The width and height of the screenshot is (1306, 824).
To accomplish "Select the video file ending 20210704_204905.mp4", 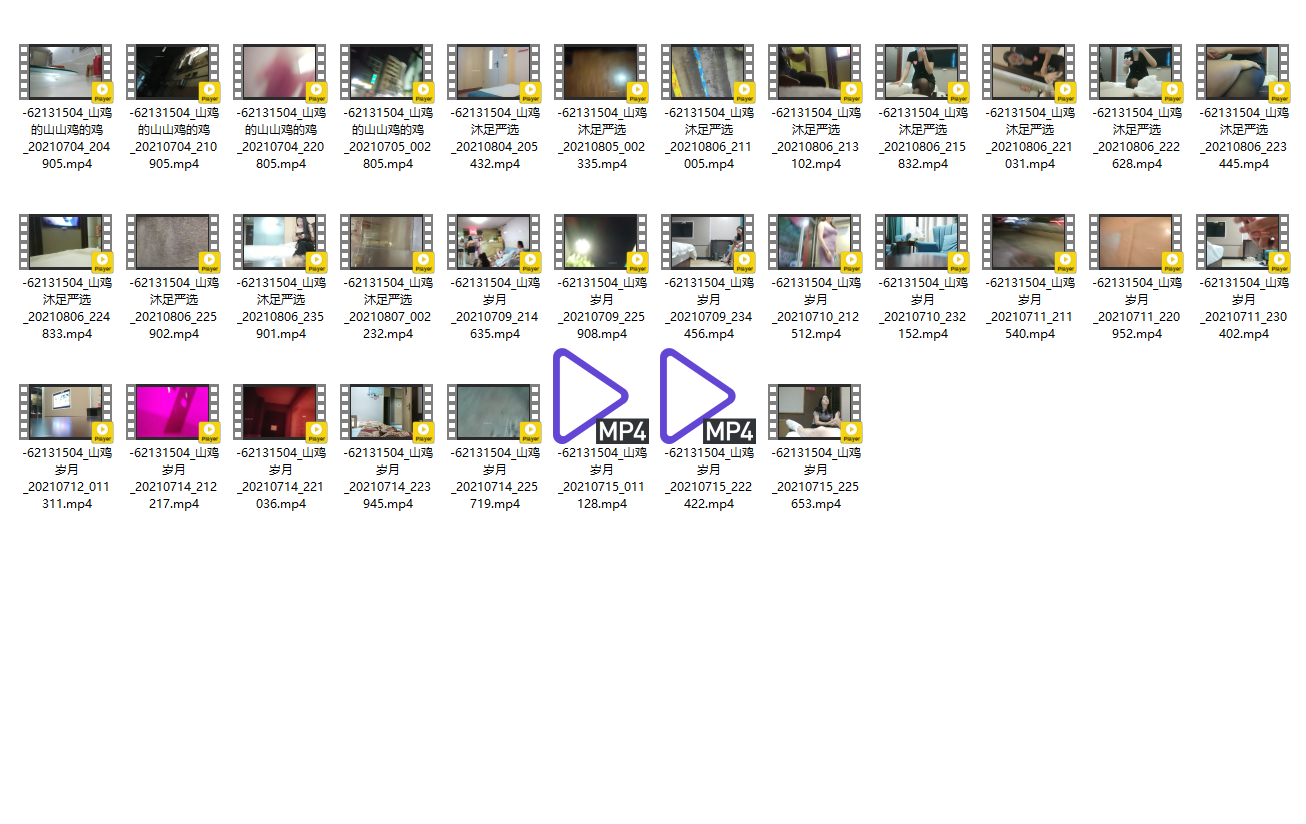I will coord(66,73).
